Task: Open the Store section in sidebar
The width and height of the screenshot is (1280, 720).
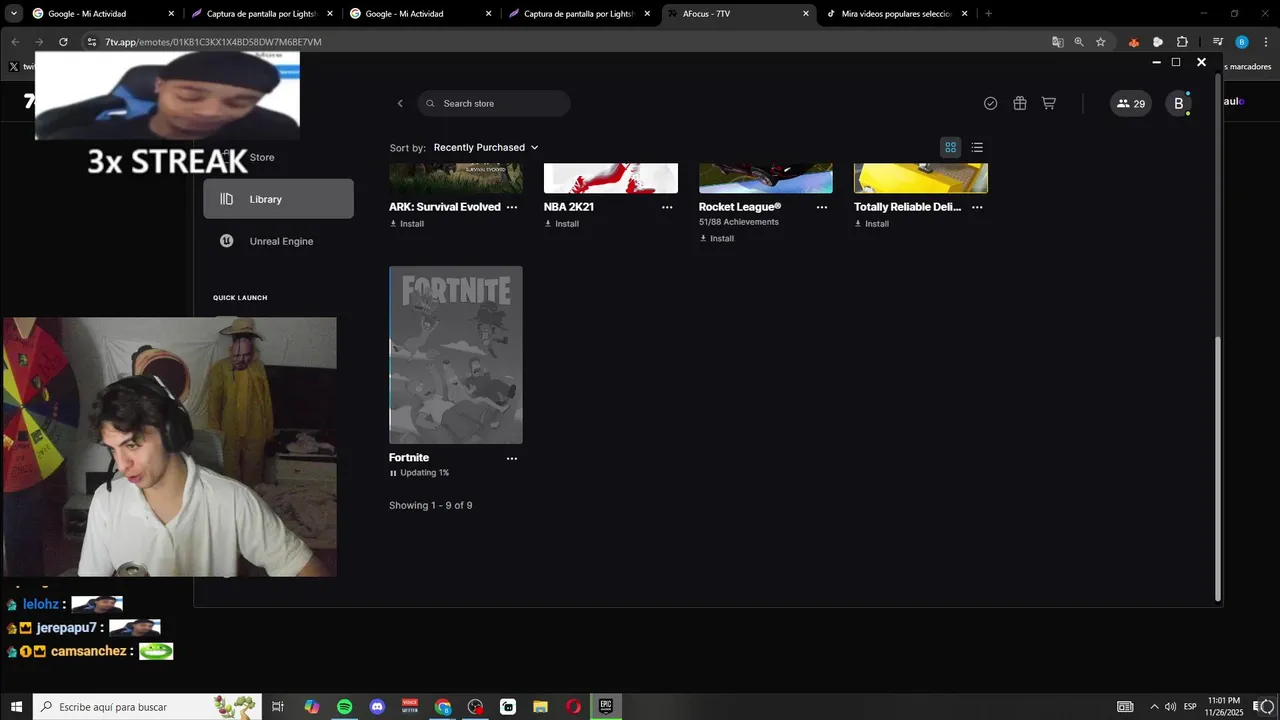Action: pyautogui.click(x=262, y=157)
